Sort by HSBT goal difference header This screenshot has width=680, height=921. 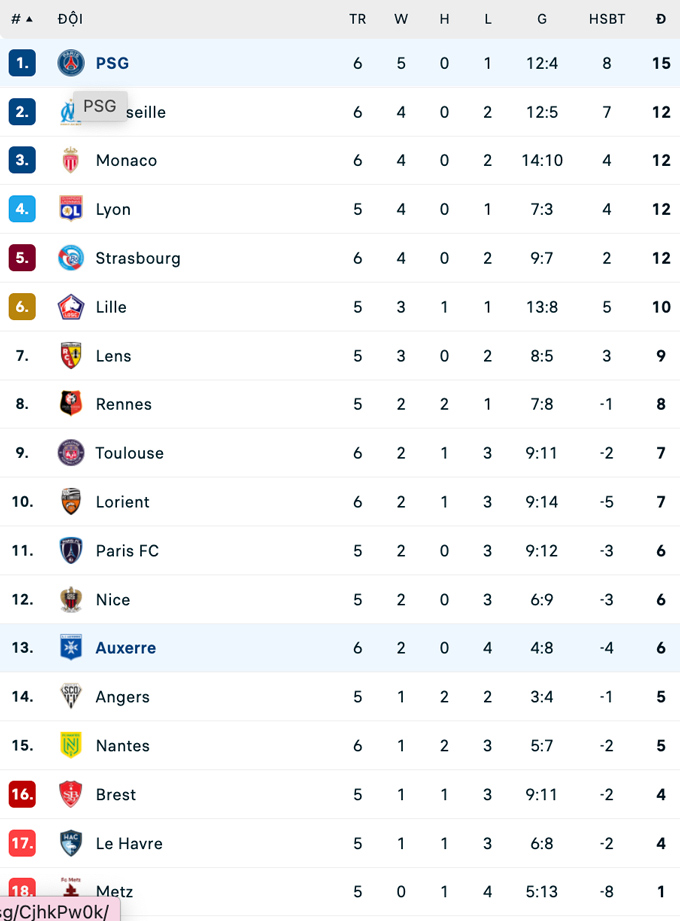pos(607,19)
